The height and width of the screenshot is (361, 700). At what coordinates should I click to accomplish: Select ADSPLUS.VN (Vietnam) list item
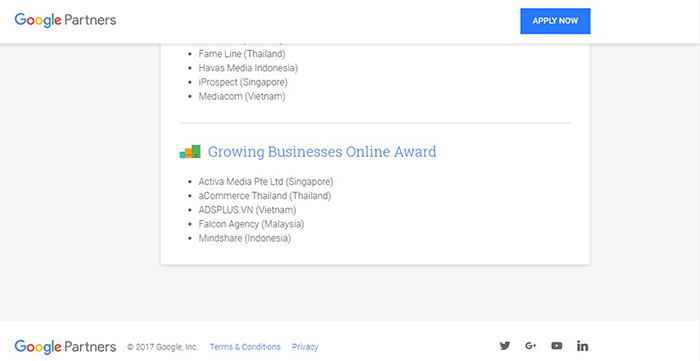(247, 210)
